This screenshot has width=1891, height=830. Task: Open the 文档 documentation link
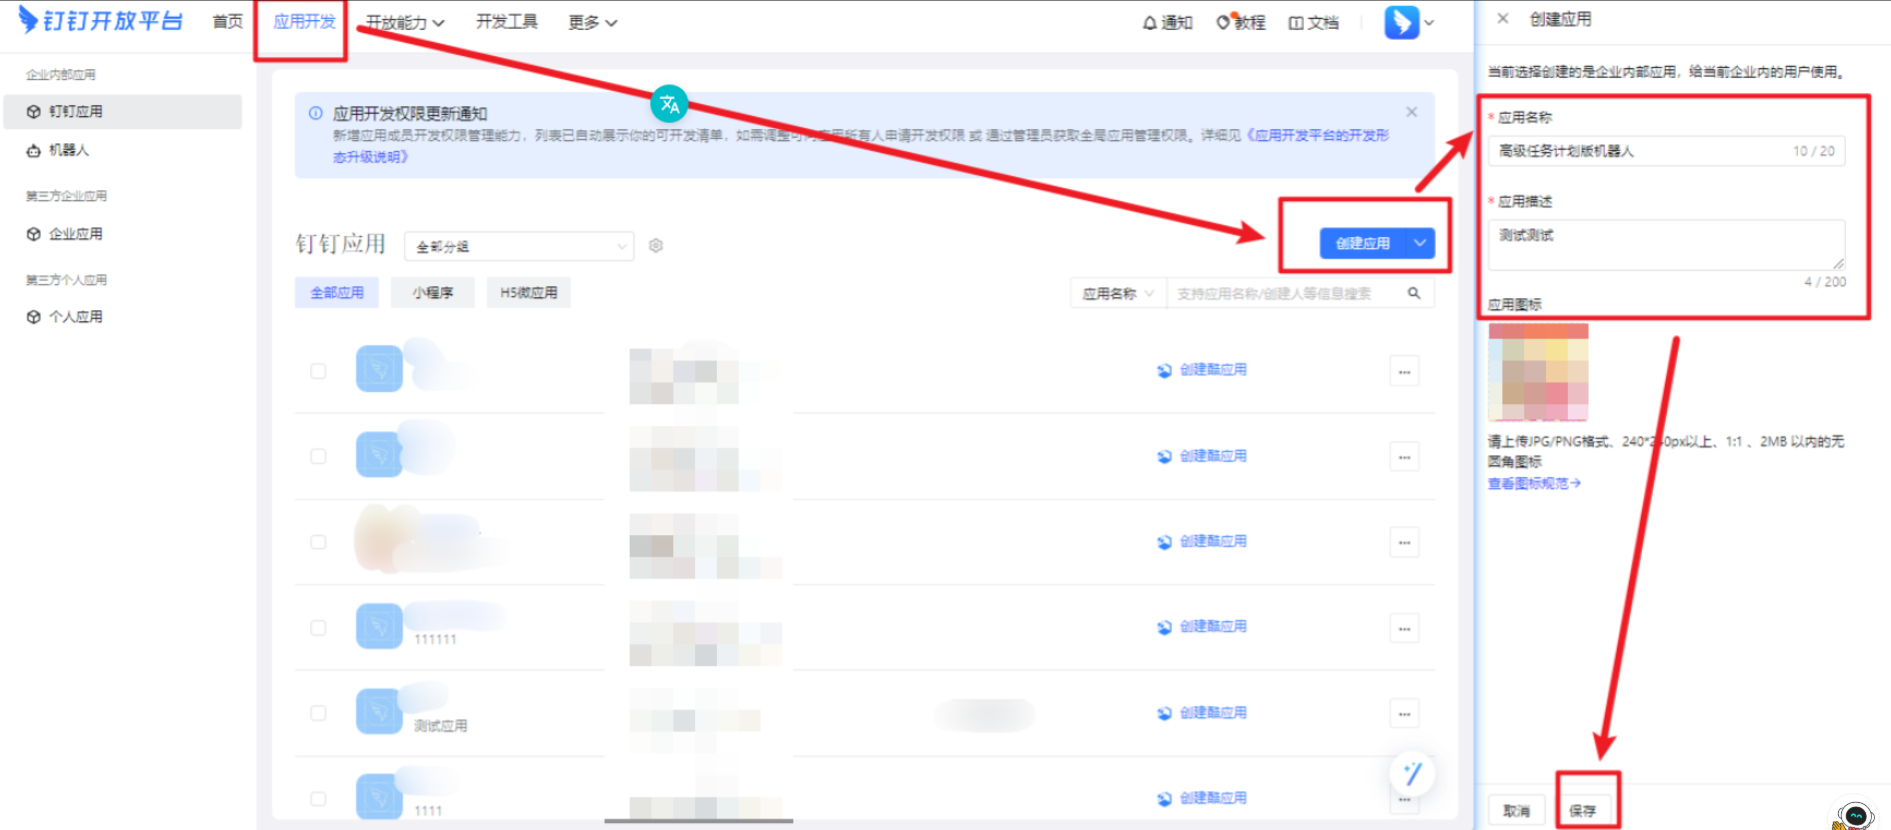(1314, 22)
